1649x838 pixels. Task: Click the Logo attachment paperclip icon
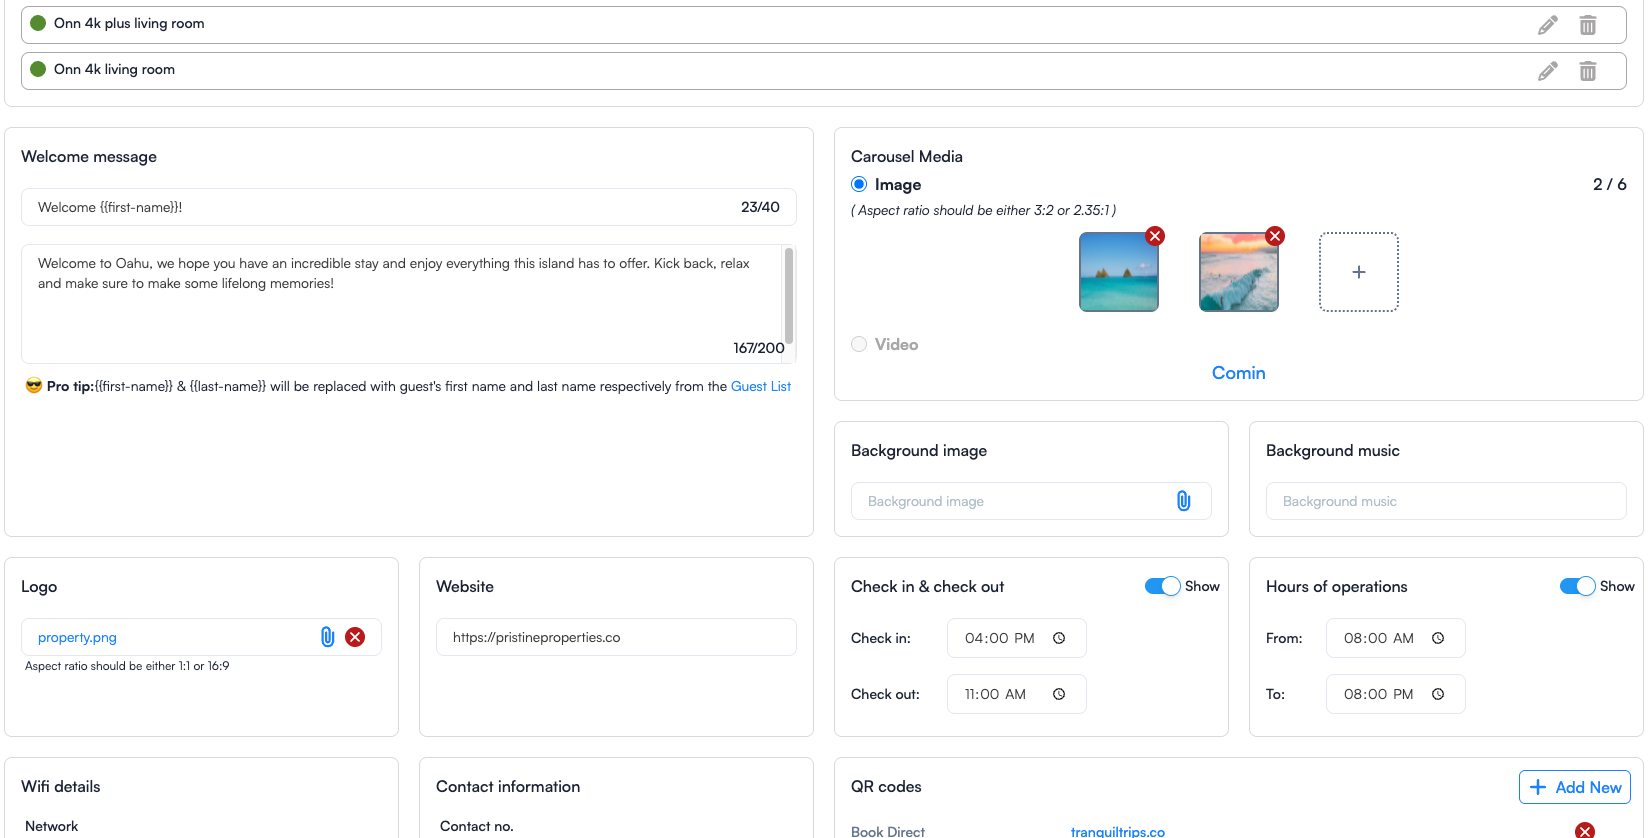pos(327,637)
